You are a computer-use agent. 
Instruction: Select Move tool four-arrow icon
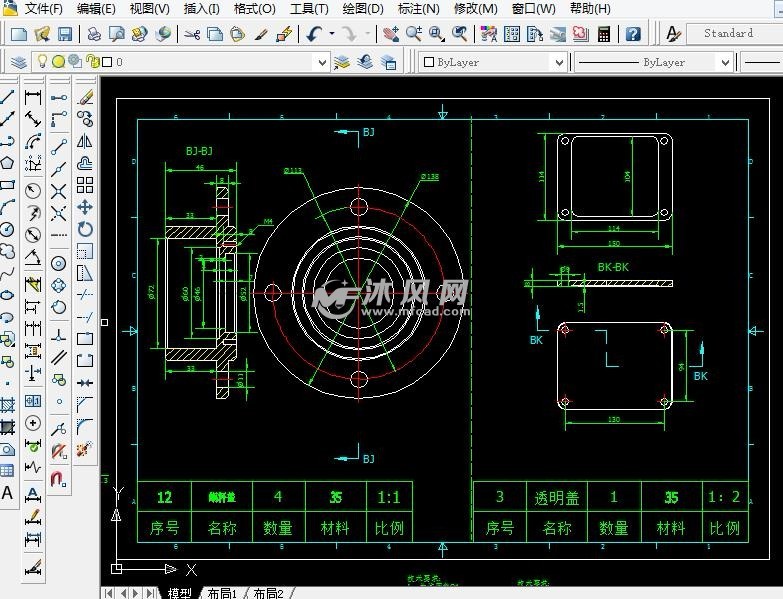(85, 207)
